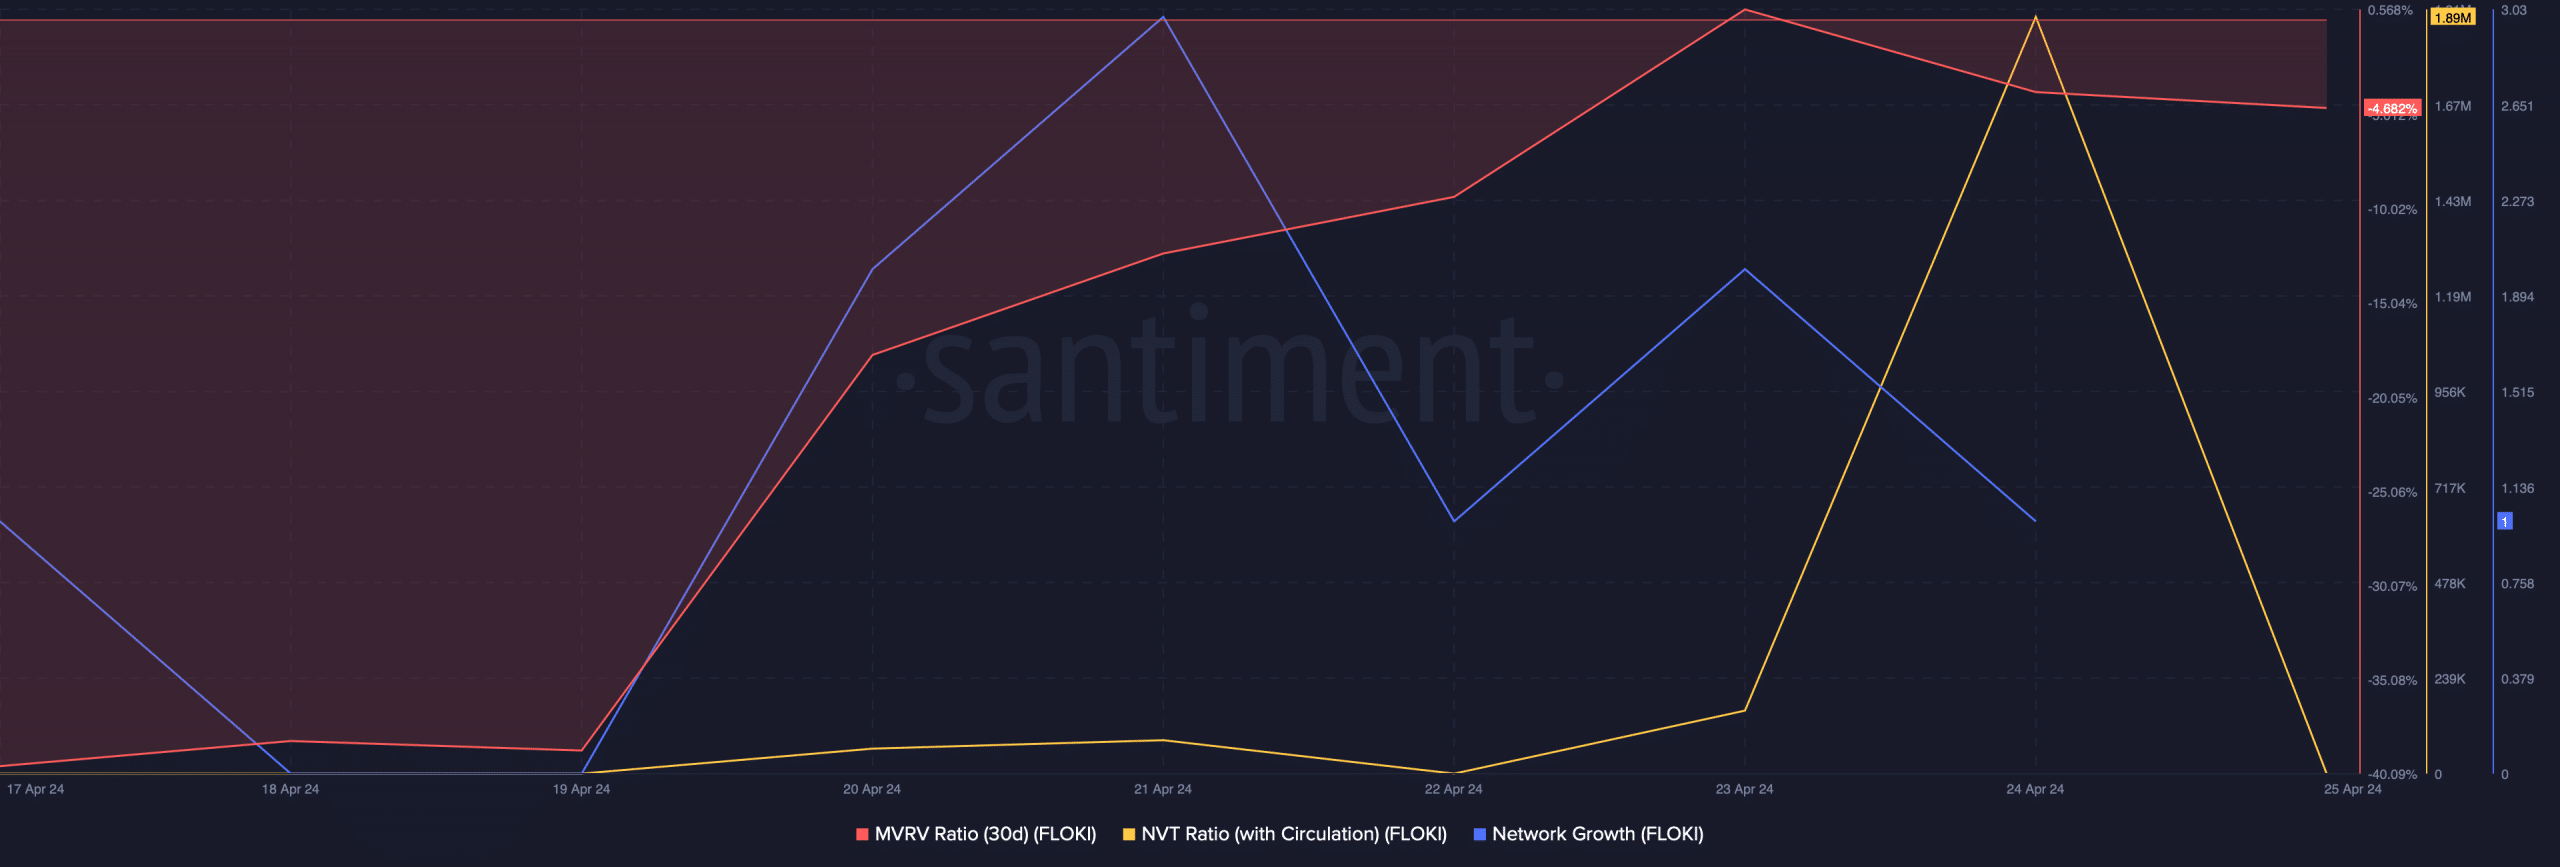Click the 2.651 Network Growth axis label
Image resolution: width=2560 pixels, height=867 pixels.
pos(2518,106)
